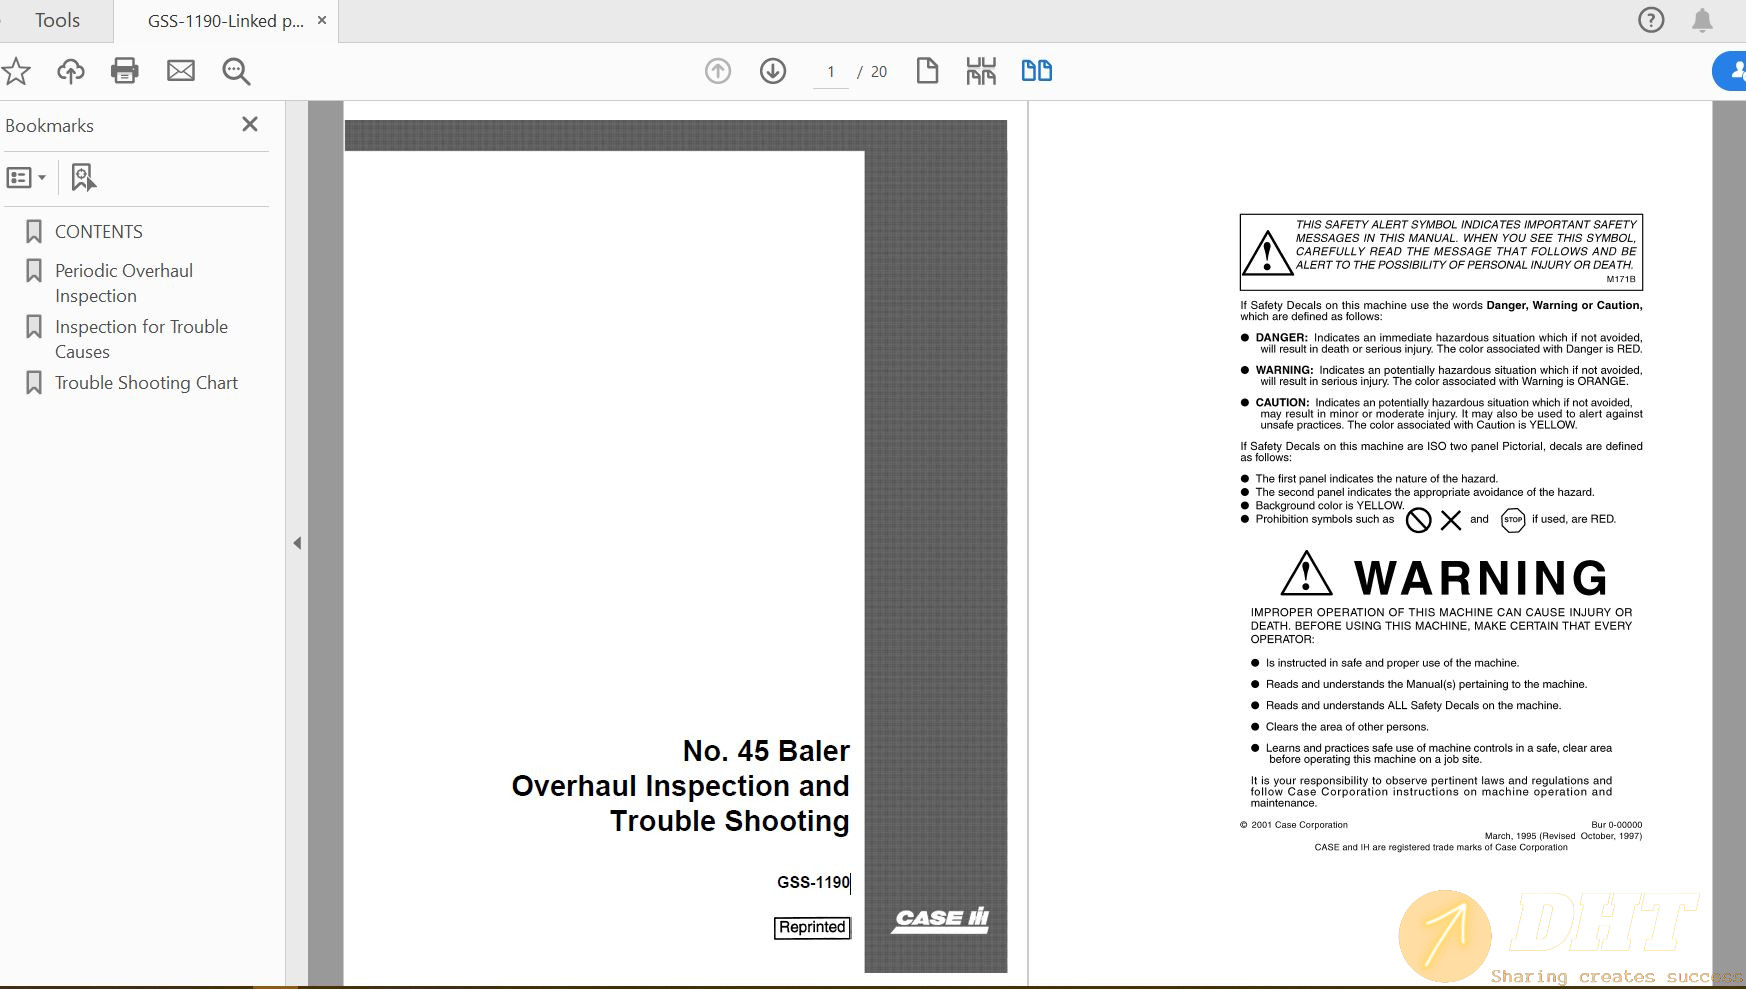Click the cloud upload icon
1746x989 pixels.
(x=70, y=71)
